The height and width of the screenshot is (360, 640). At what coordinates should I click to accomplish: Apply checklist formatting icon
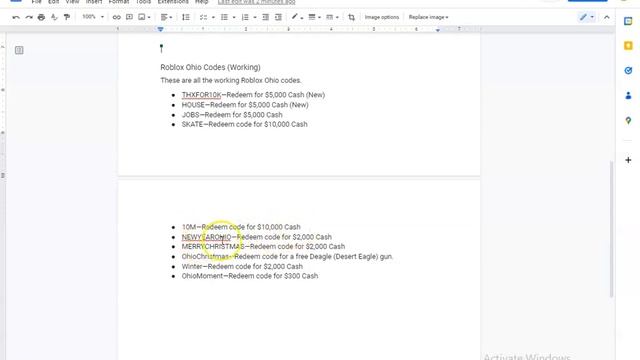coord(203,17)
